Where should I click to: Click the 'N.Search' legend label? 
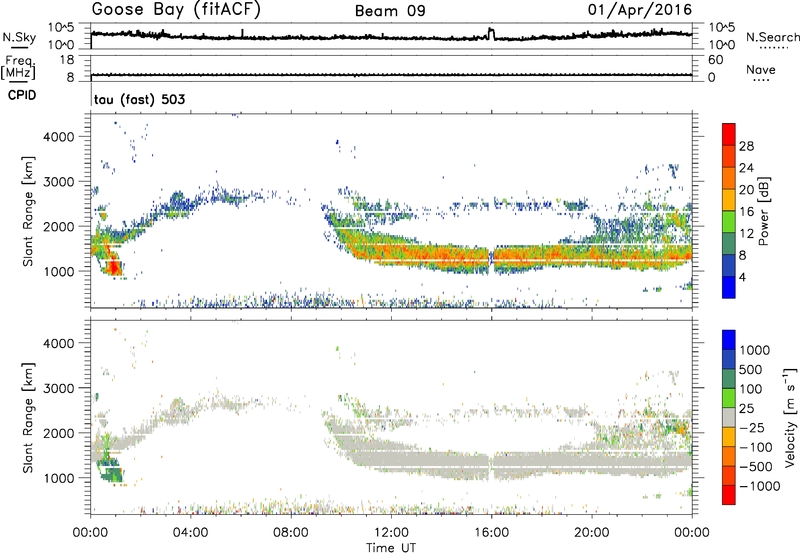coord(772,37)
